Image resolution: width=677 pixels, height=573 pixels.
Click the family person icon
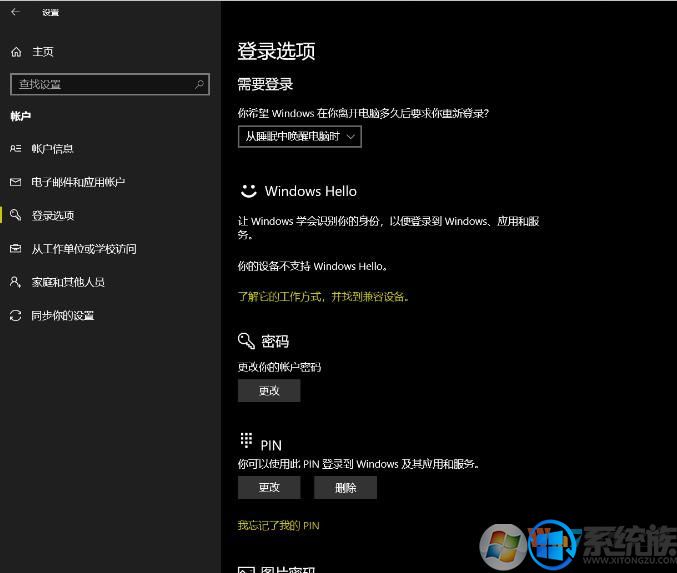click(x=16, y=282)
